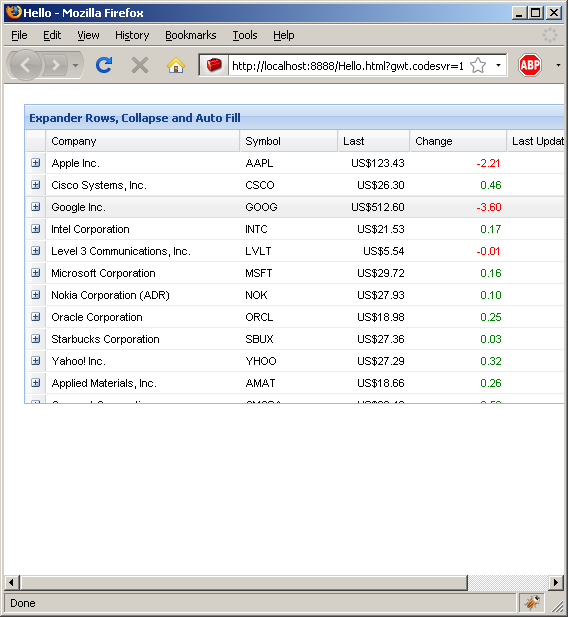Sort by the Symbol column header

point(289,141)
